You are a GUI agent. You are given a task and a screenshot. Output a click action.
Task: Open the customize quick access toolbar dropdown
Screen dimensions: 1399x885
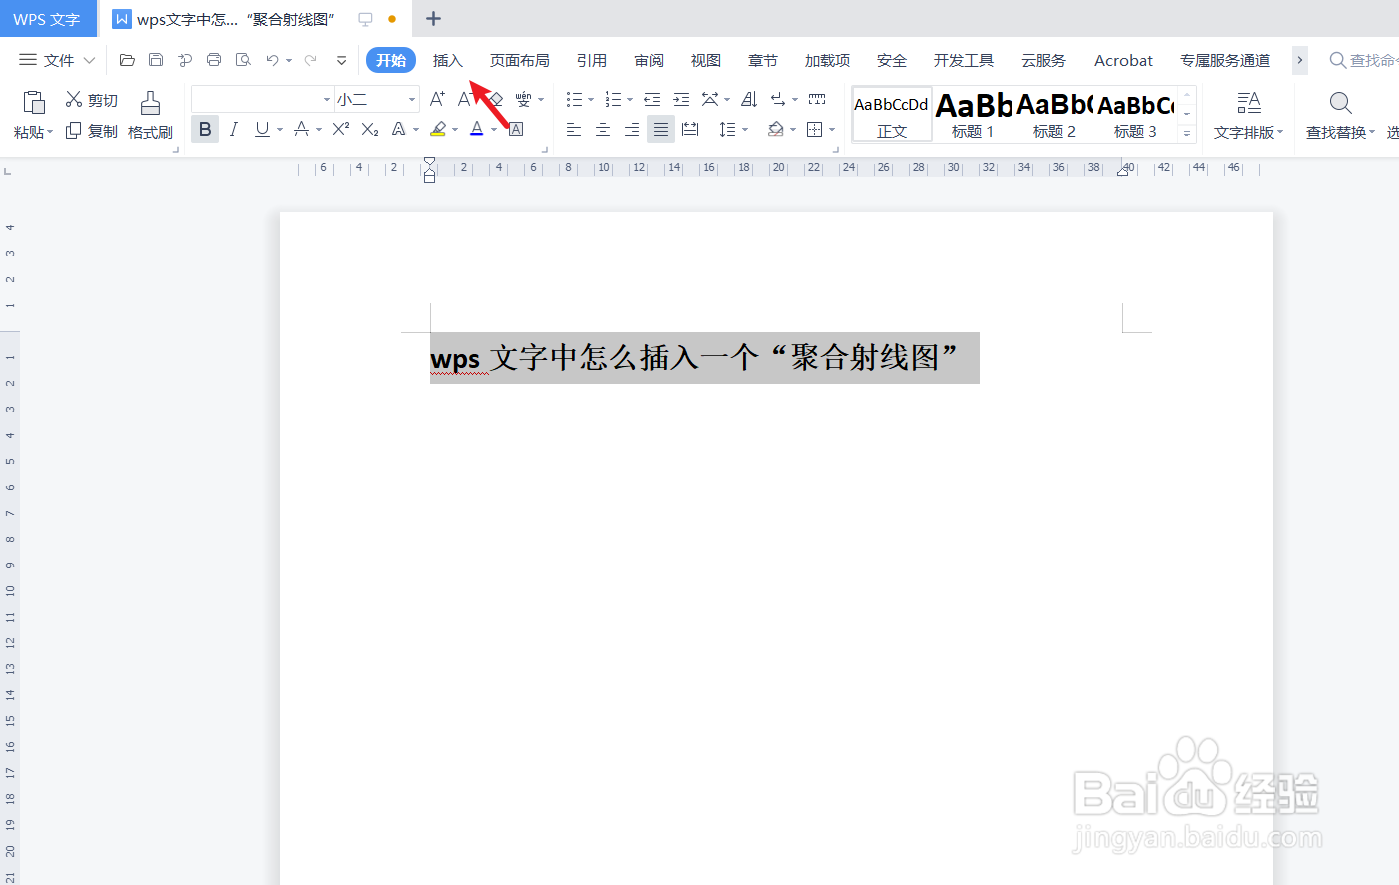pyautogui.click(x=341, y=60)
